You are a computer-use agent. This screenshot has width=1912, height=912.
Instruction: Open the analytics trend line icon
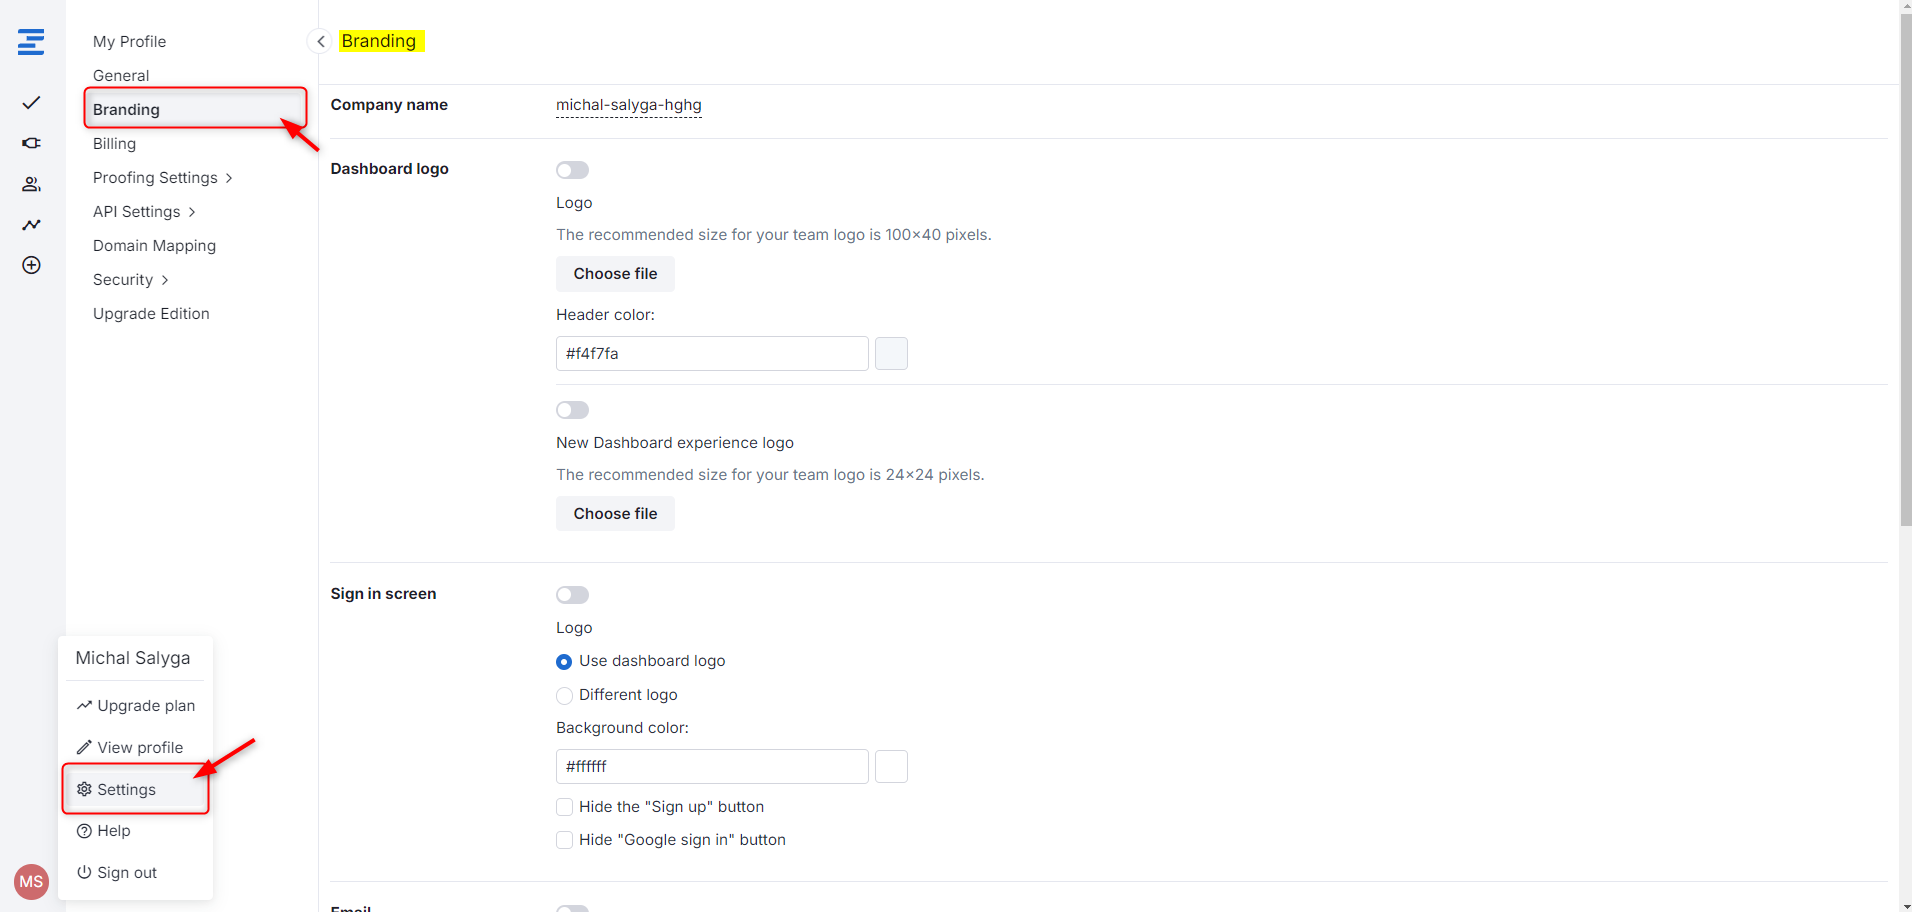pyautogui.click(x=31, y=224)
